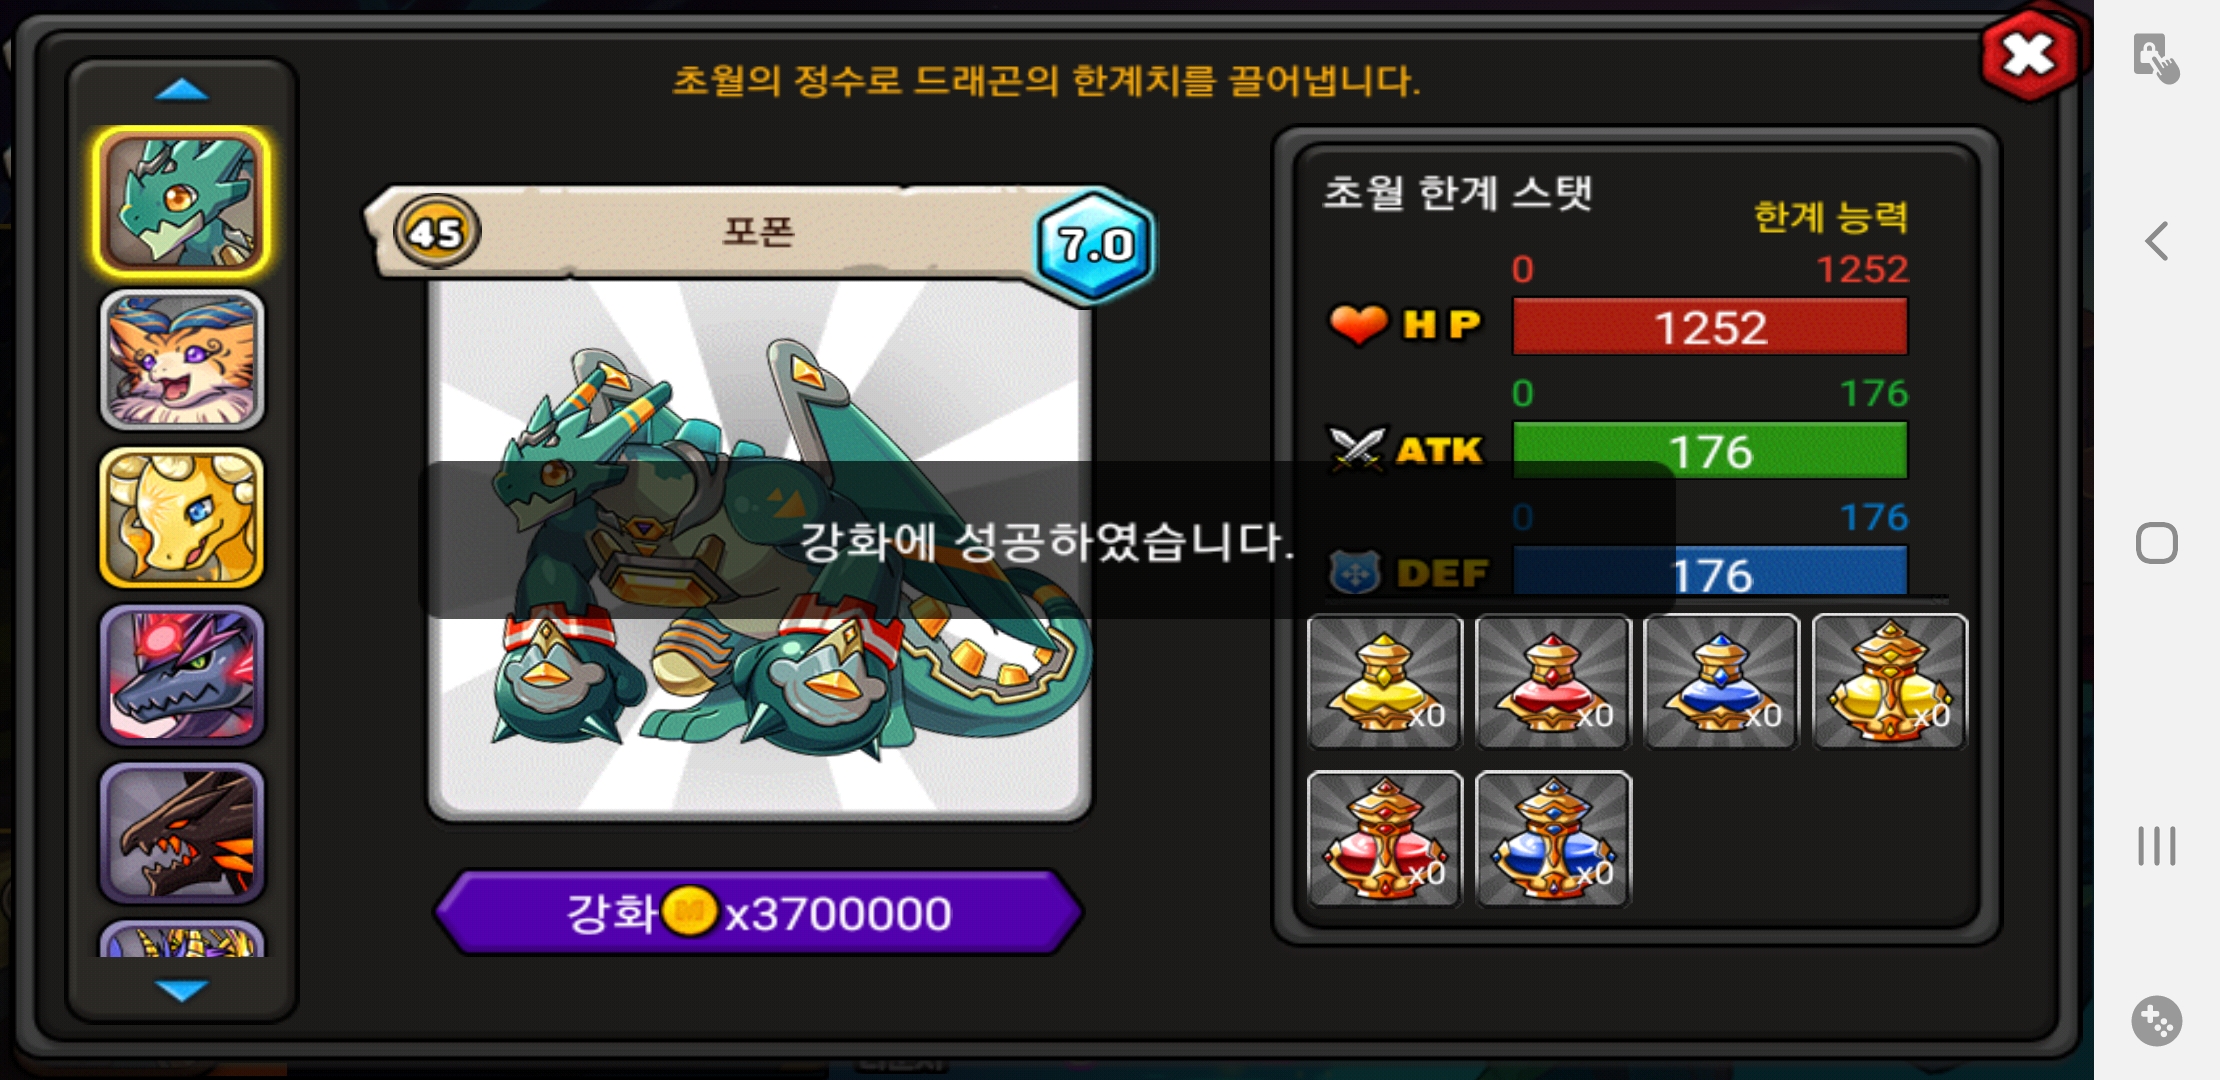This screenshot has width=2220, height=1080.
Task: Tap the red HP bar showing 1252
Action: (x=1710, y=327)
